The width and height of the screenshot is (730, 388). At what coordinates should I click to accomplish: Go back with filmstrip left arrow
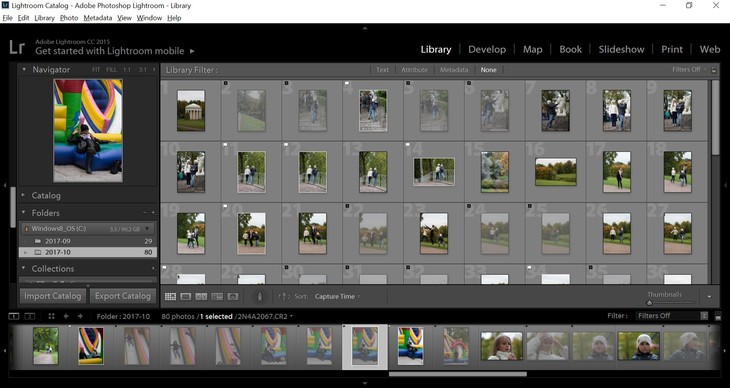pos(66,316)
